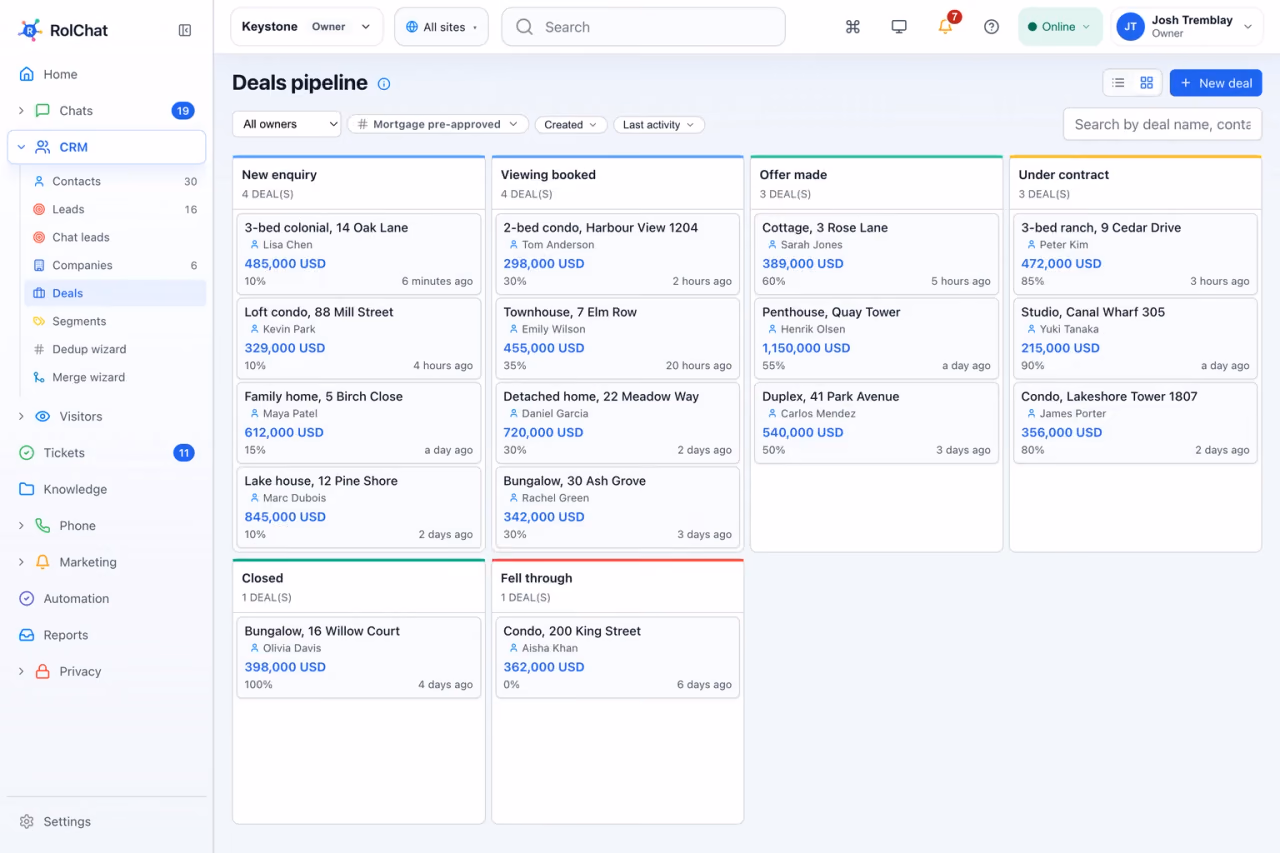Expand the Marketing section chevron
Viewport: 1280px width, 853px height.
tap(21, 562)
